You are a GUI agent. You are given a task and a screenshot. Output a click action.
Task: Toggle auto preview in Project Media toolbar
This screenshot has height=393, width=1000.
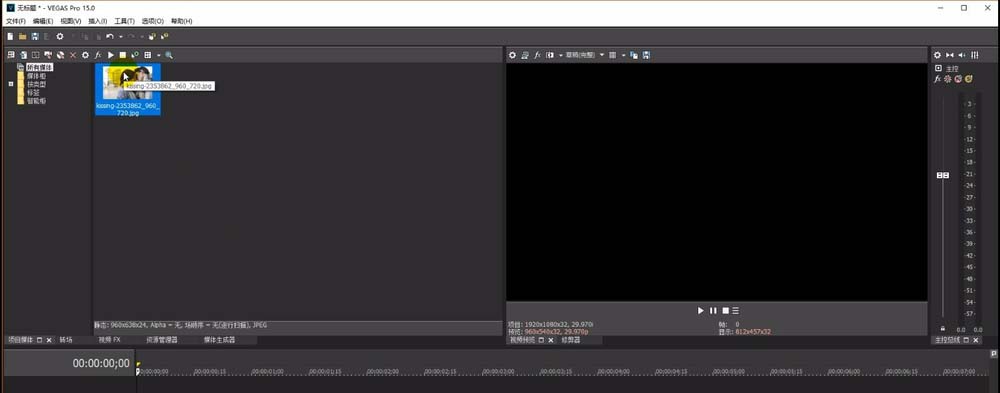pyautogui.click(x=135, y=56)
